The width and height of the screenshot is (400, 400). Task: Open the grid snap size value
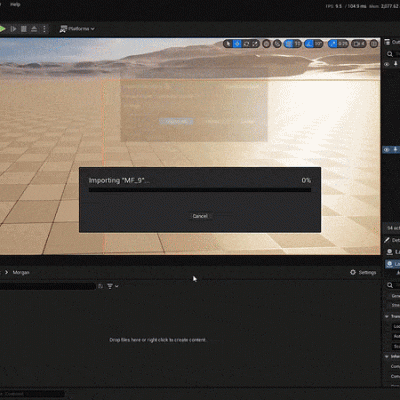click(x=297, y=44)
